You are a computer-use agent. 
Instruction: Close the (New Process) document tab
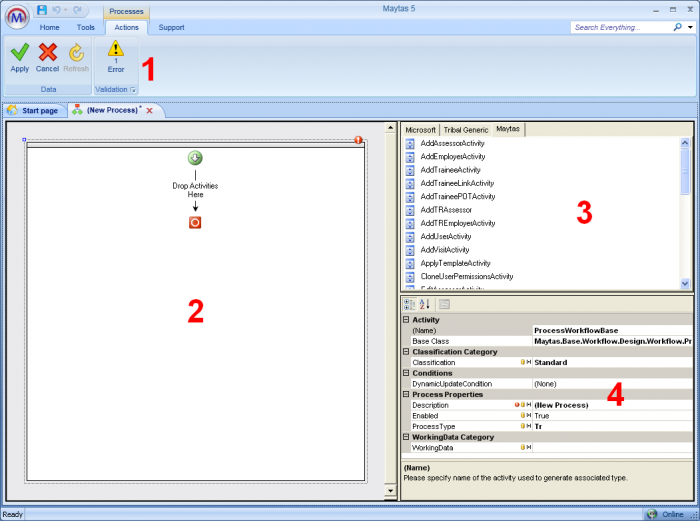(x=149, y=110)
